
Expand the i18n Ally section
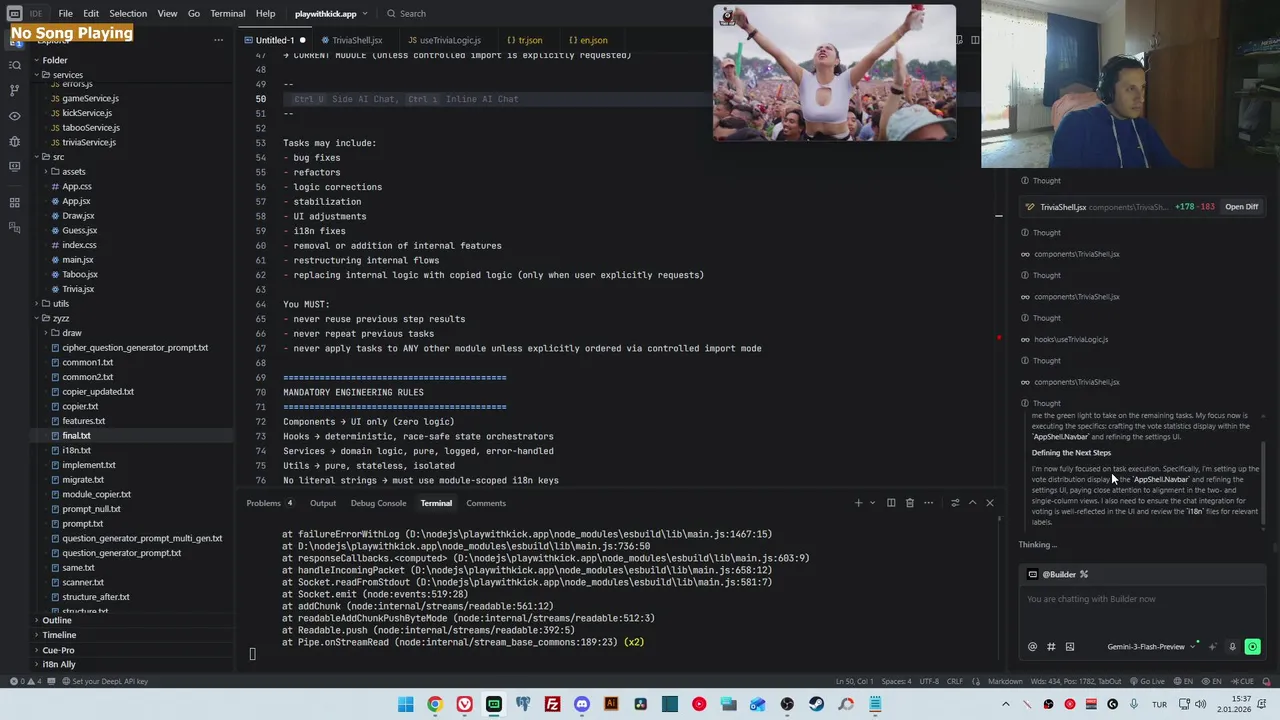click(x=59, y=664)
